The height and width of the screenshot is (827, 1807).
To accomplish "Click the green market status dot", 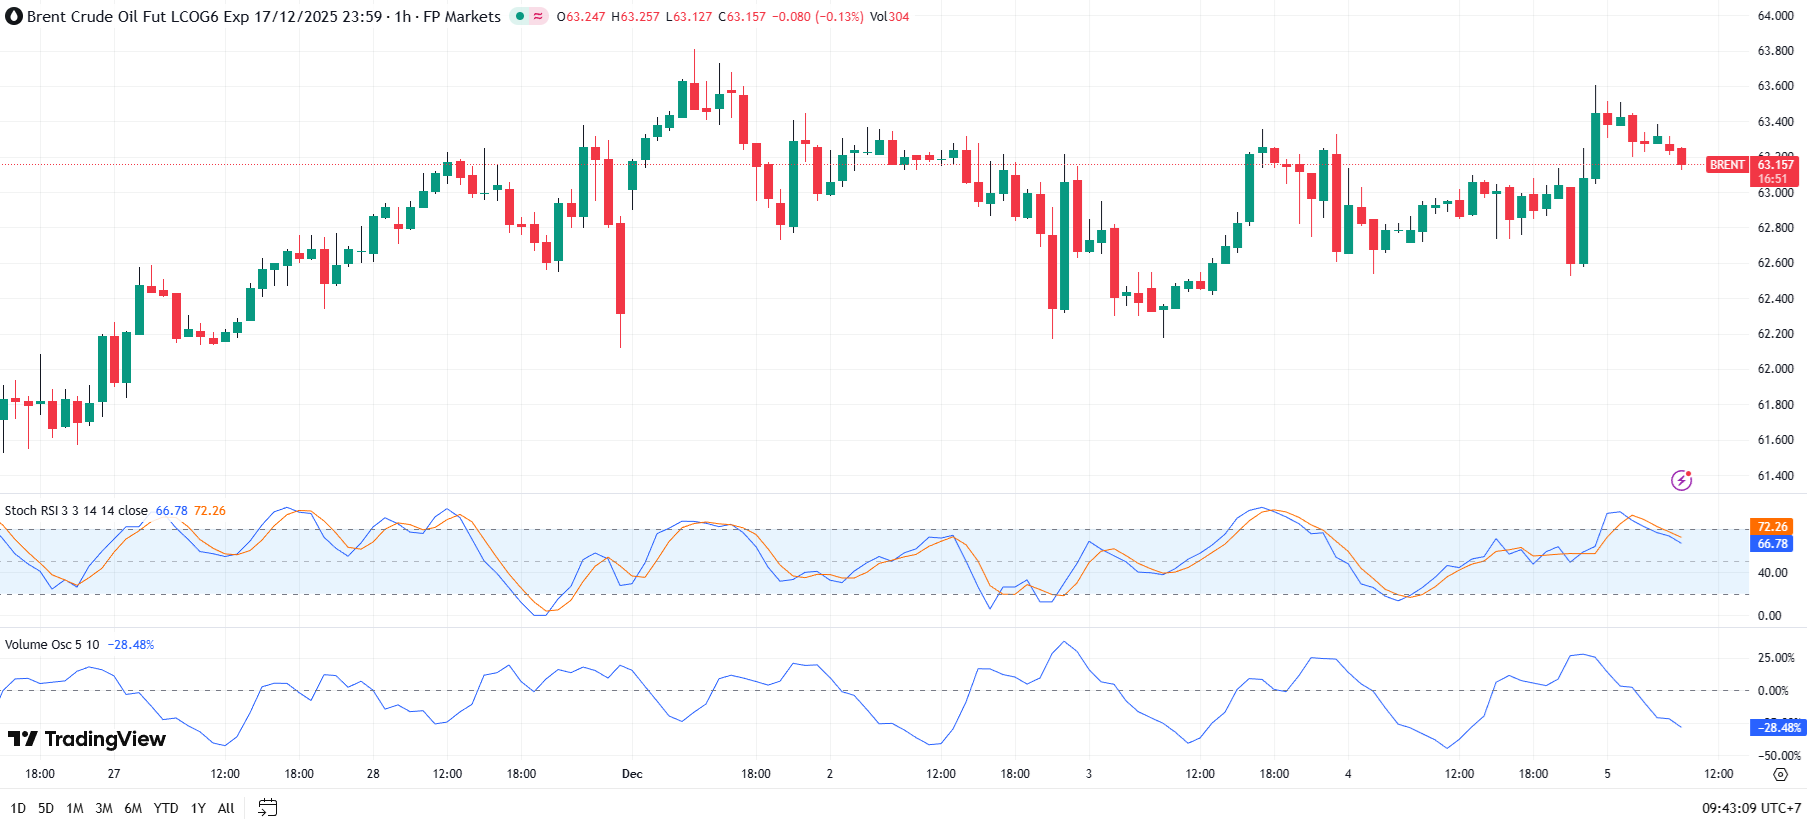I will 520,17.
